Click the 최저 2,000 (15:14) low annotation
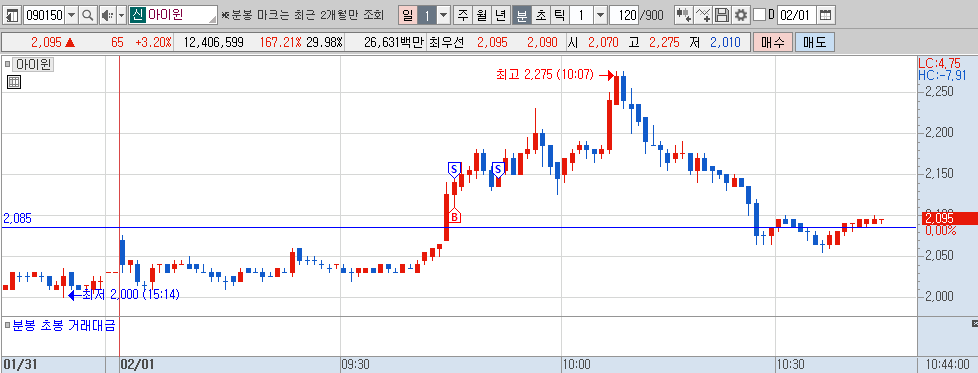Viewport: 978px width, 373px height. tap(130, 294)
